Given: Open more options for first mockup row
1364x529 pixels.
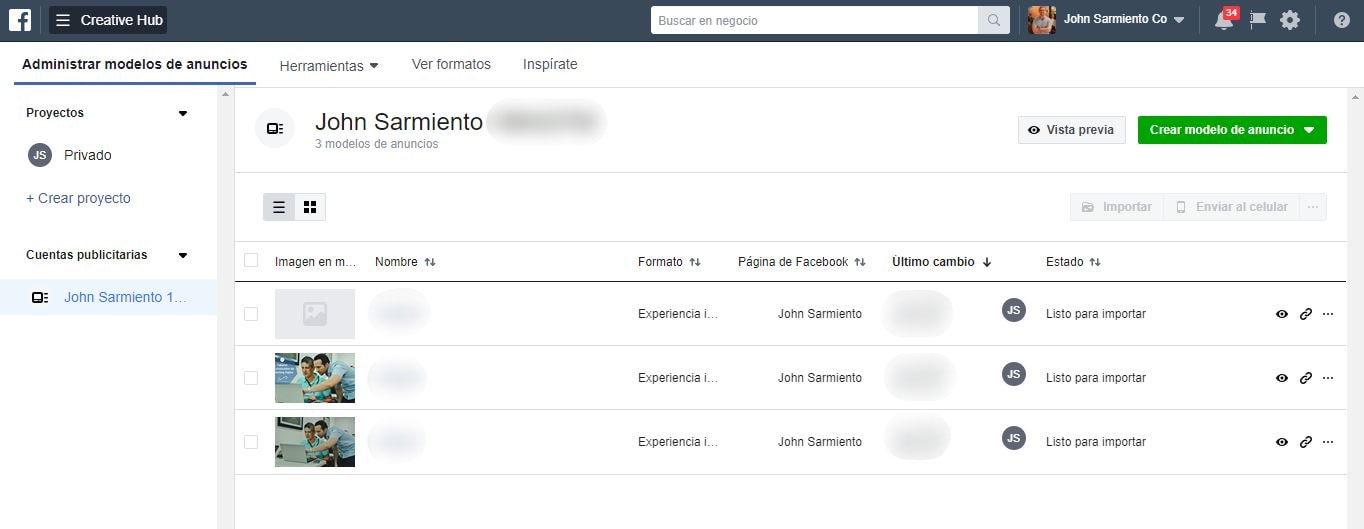Looking at the screenshot, I should pyautogui.click(x=1328, y=314).
